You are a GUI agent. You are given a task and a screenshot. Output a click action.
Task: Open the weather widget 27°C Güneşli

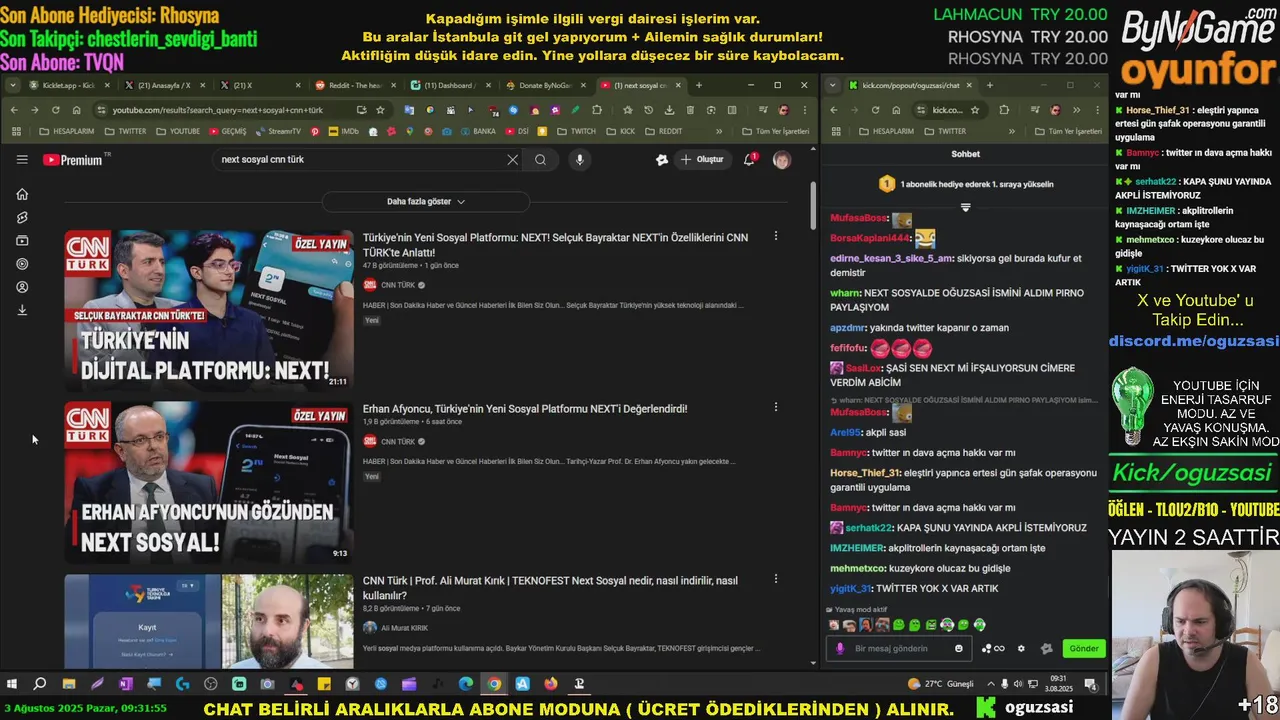pyautogui.click(x=940, y=684)
